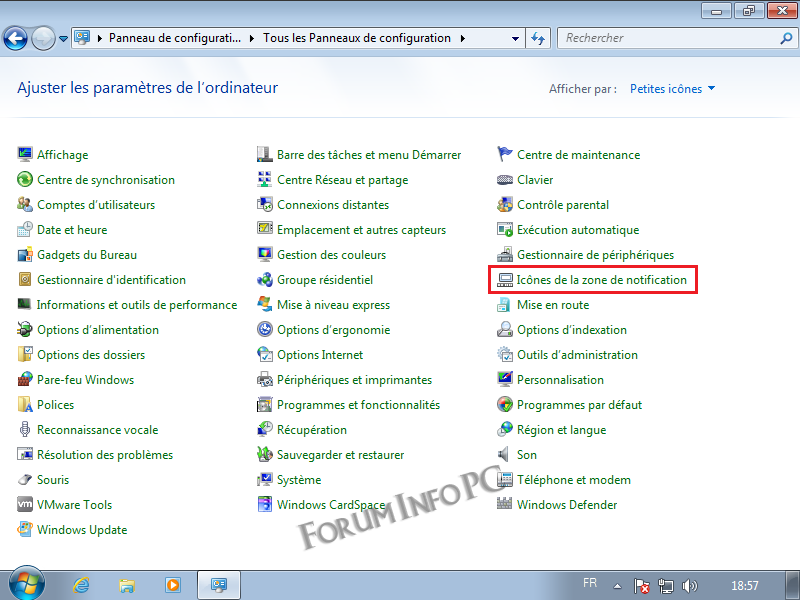Click the Contrôle parental icon

click(x=505, y=204)
